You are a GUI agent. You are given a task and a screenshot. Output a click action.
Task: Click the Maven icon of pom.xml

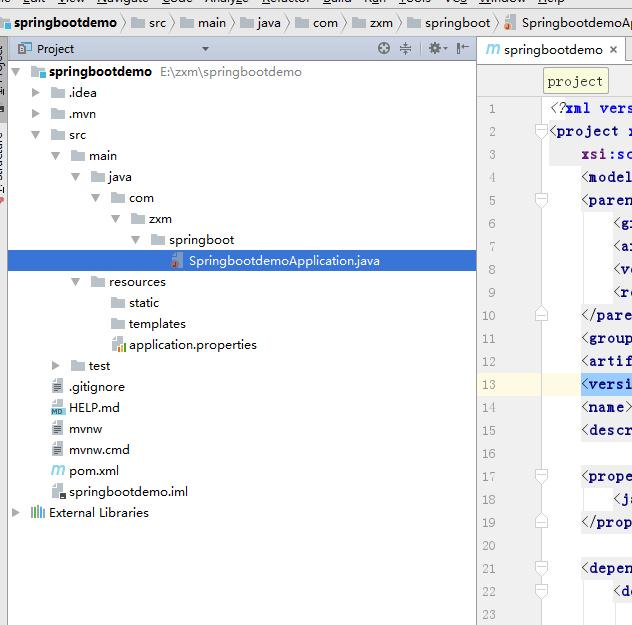[58, 470]
